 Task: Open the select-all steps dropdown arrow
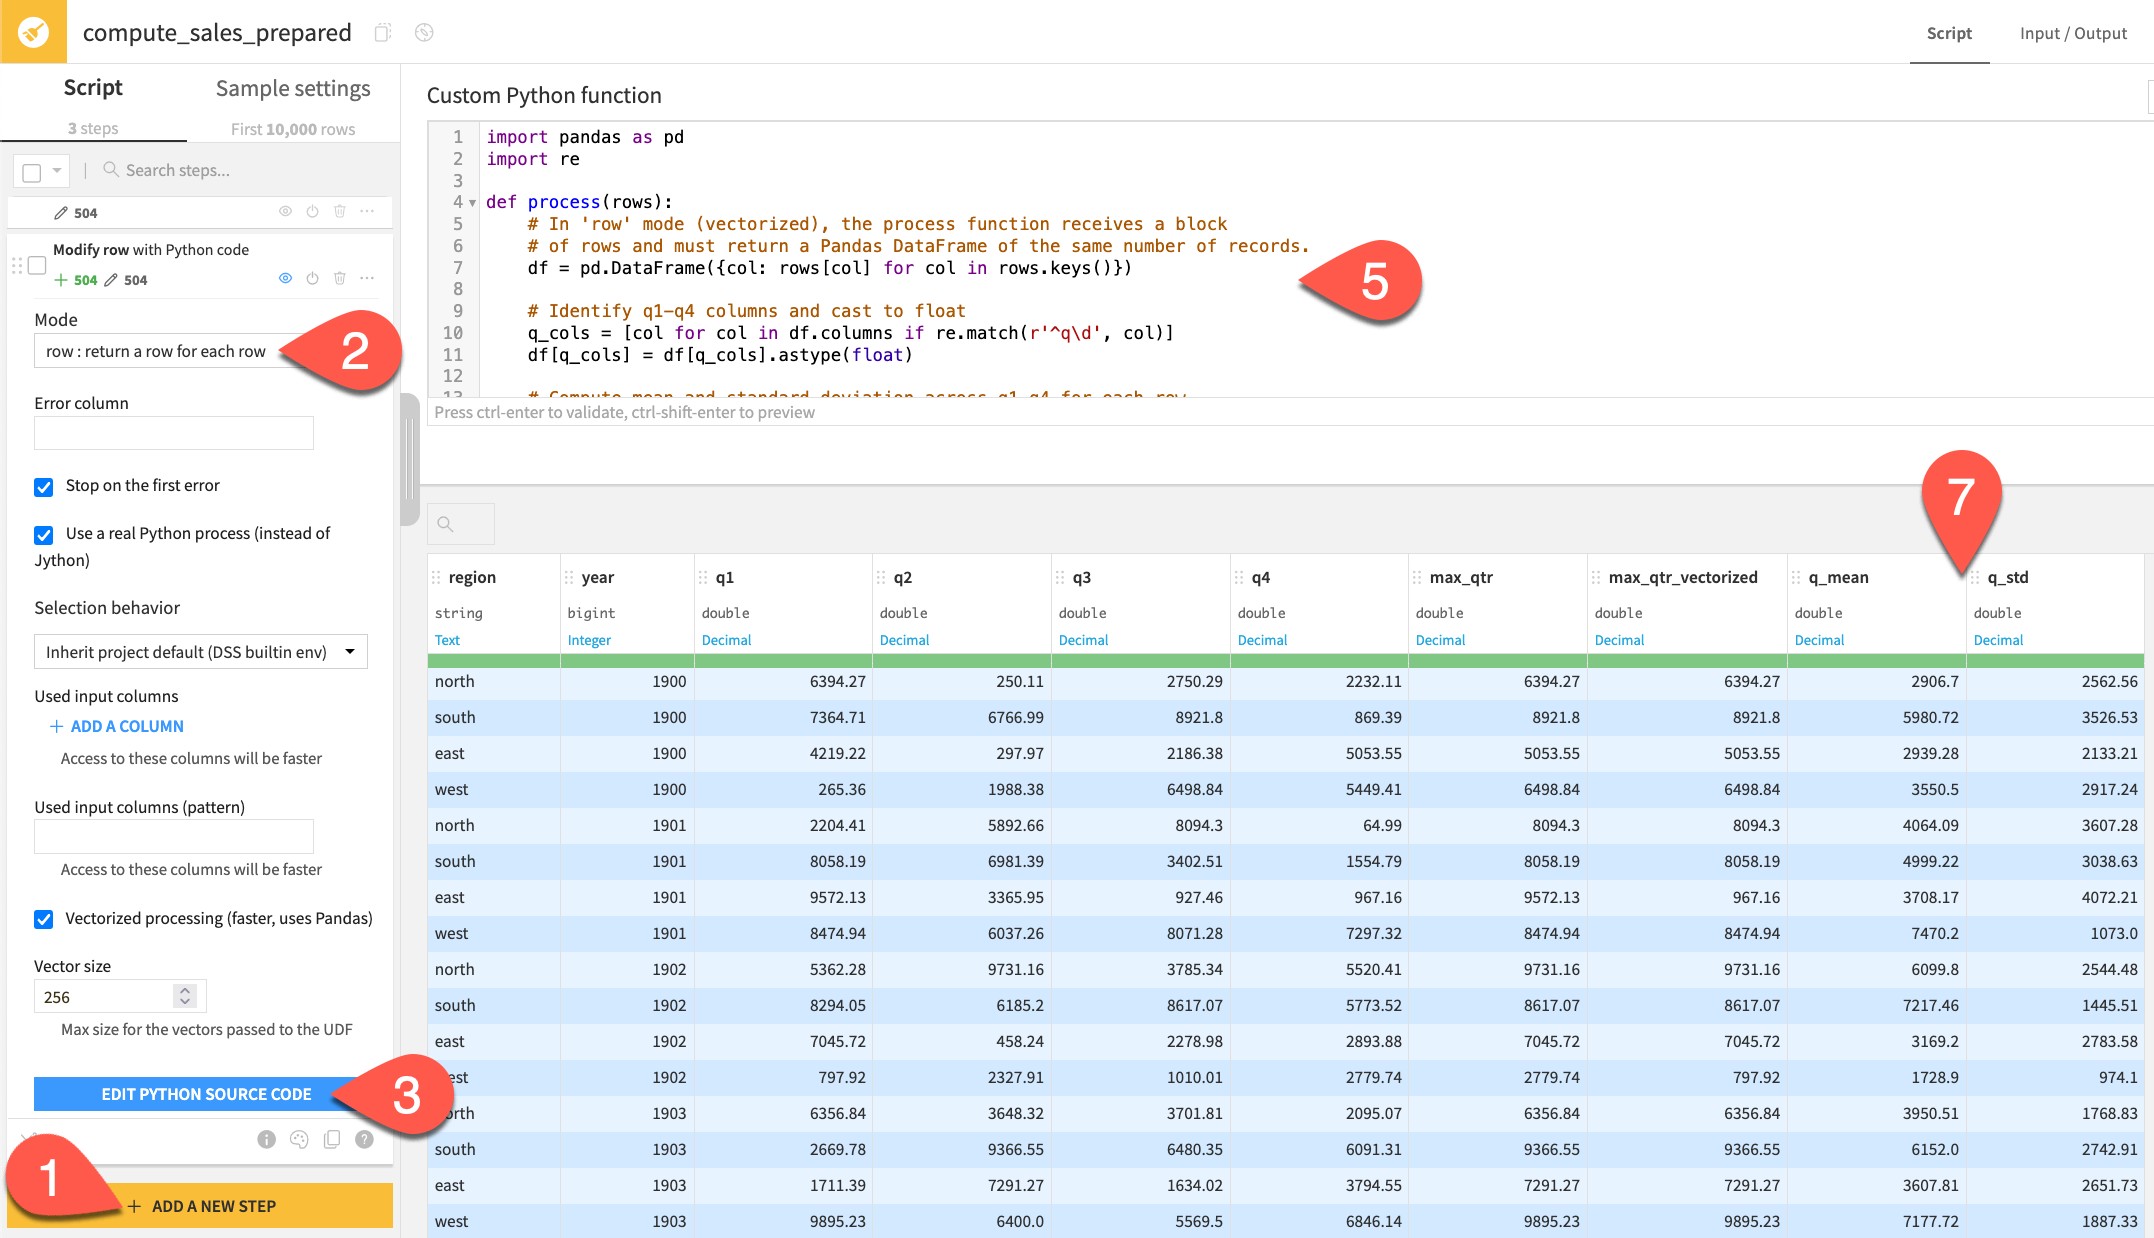pyautogui.click(x=57, y=171)
